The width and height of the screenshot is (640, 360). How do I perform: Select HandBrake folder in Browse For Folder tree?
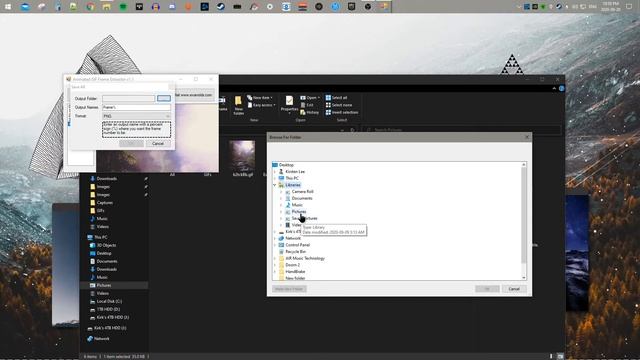point(295,271)
